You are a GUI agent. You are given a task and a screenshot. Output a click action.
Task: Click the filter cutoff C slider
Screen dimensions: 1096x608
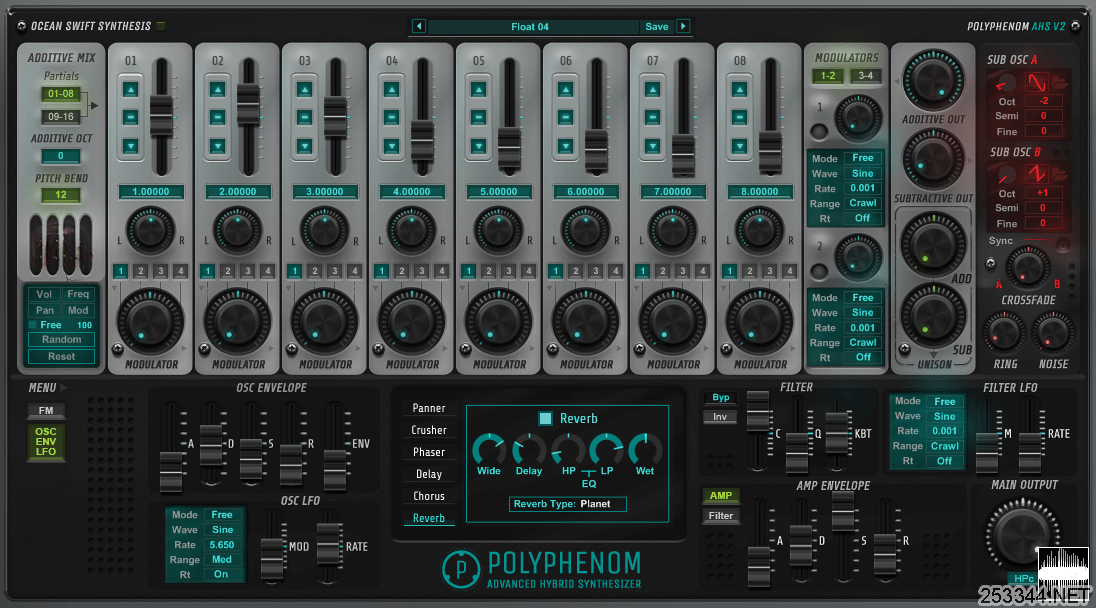(758, 410)
